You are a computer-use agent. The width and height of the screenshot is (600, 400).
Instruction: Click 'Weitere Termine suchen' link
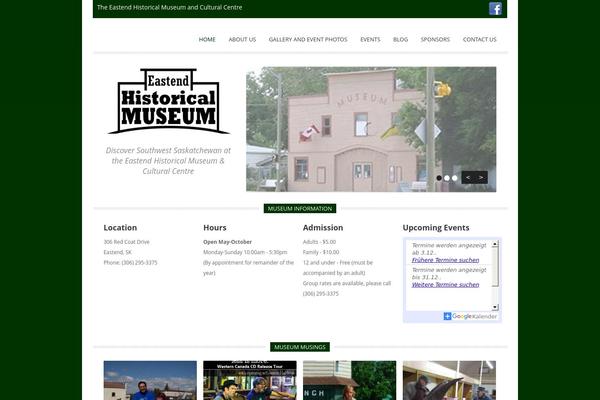tap(445, 284)
